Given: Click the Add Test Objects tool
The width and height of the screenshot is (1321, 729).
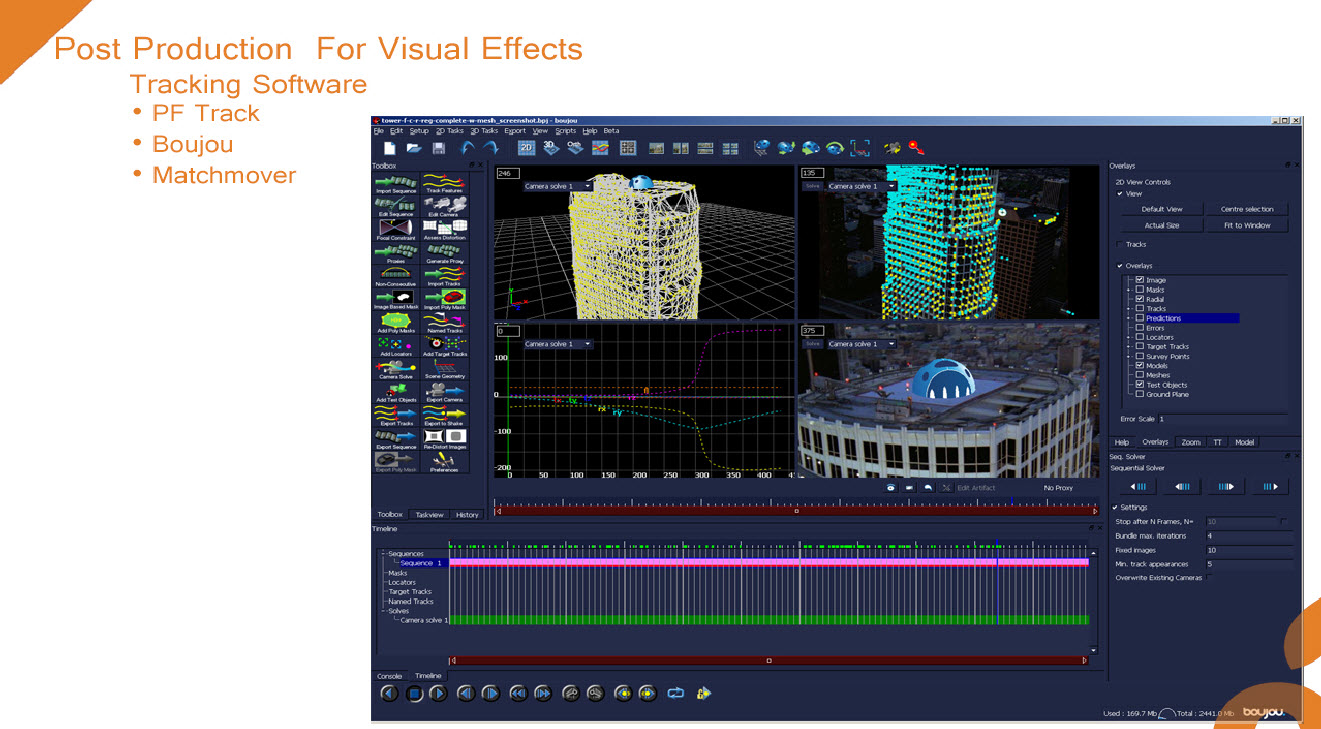Looking at the screenshot, I should tap(395, 390).
